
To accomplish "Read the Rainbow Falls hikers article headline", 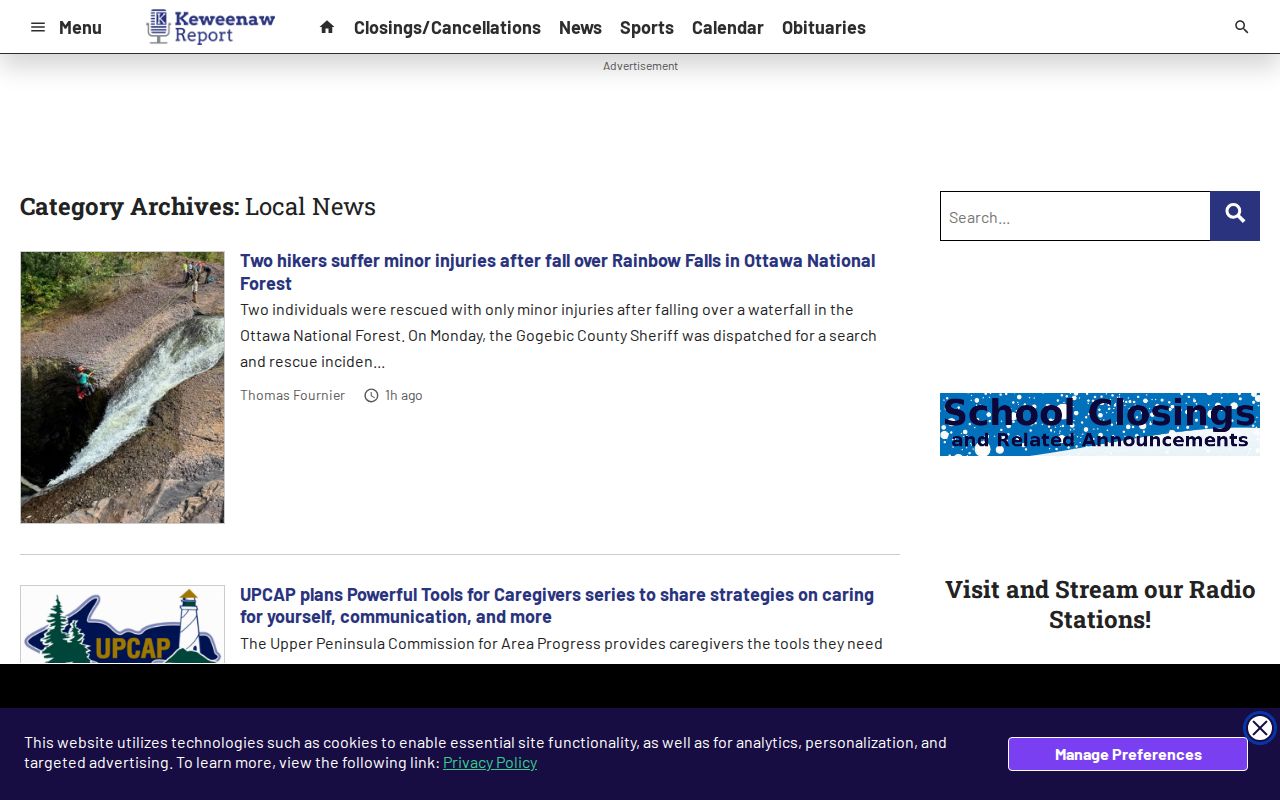I will [557, 272].
